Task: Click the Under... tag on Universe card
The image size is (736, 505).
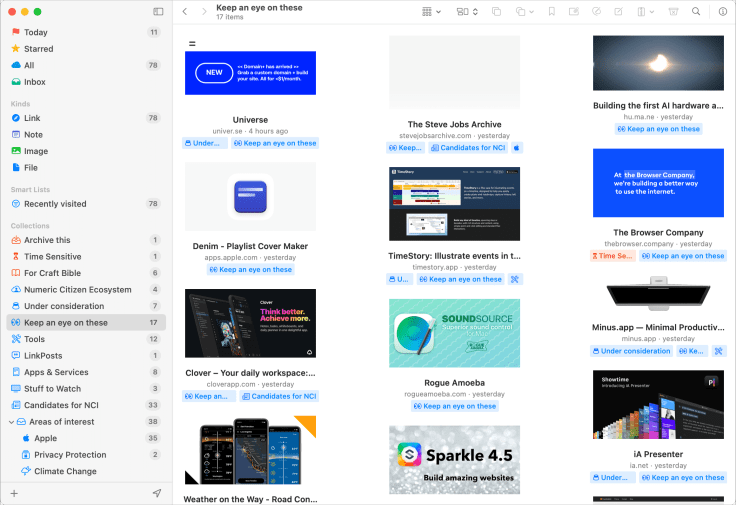Action: 205,143
